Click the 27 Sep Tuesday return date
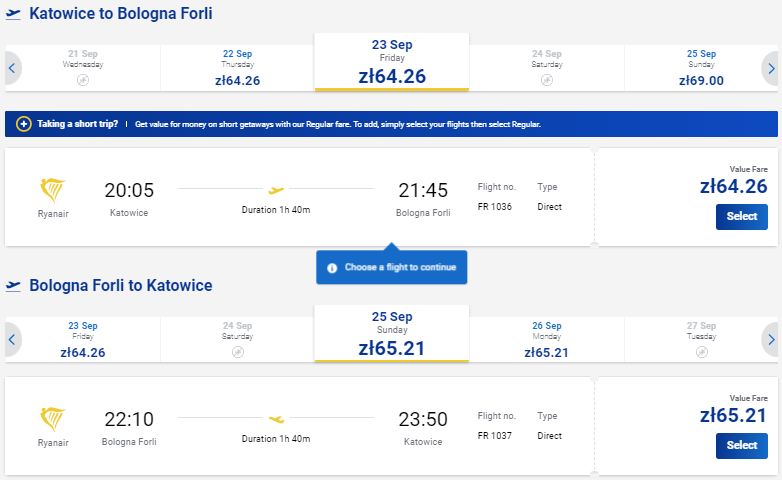This screenshot has width=782, height=480. 701,340
